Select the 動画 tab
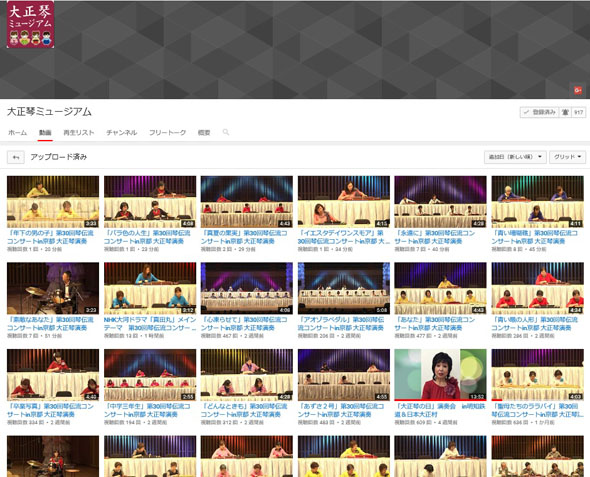Image resolution: width=590 pixels, height=477 pixels. [45, 132]
